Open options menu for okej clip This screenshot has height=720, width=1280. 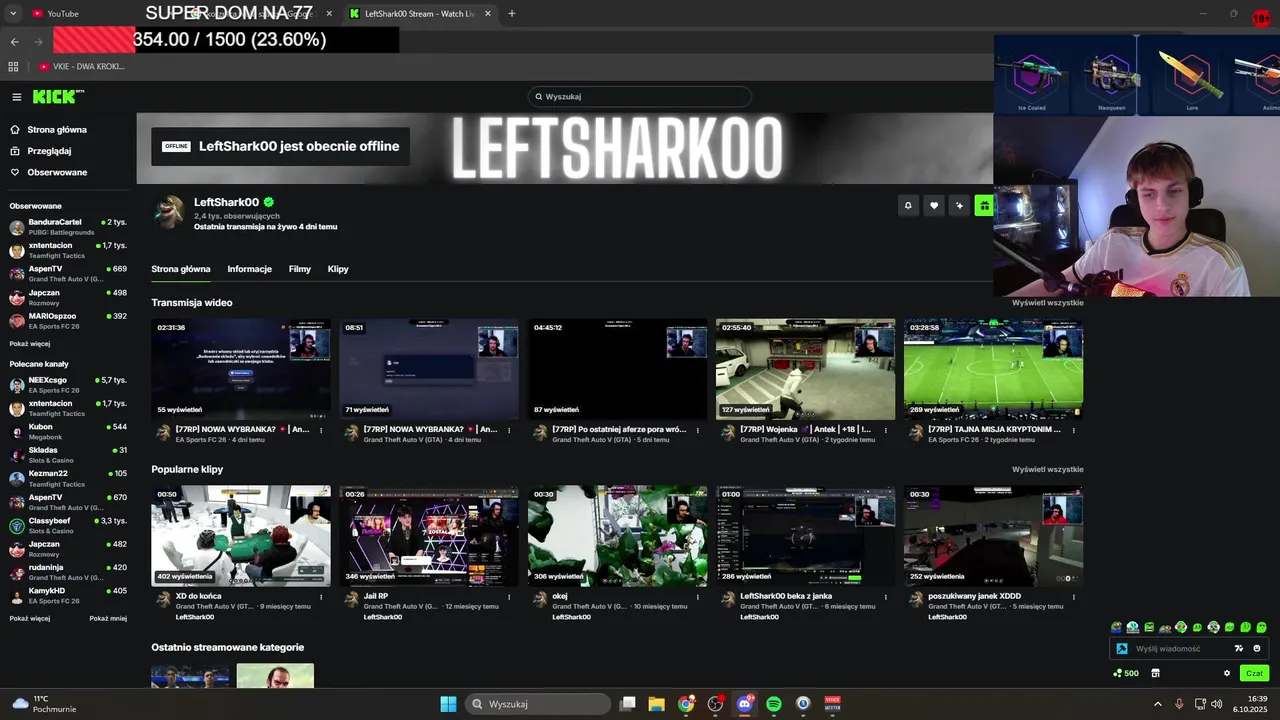click(698, 597)
